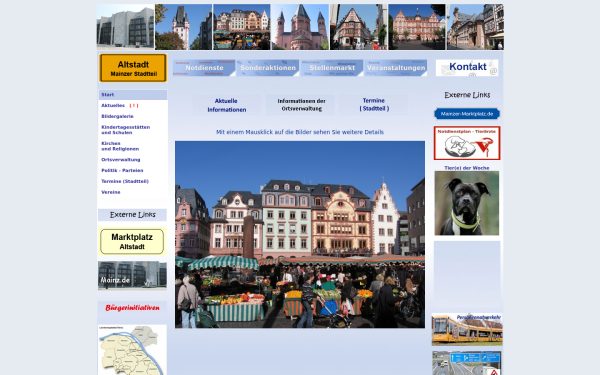600x375 pixels.
Task: Open Aktuelles in the left menu
Action: 113,105
